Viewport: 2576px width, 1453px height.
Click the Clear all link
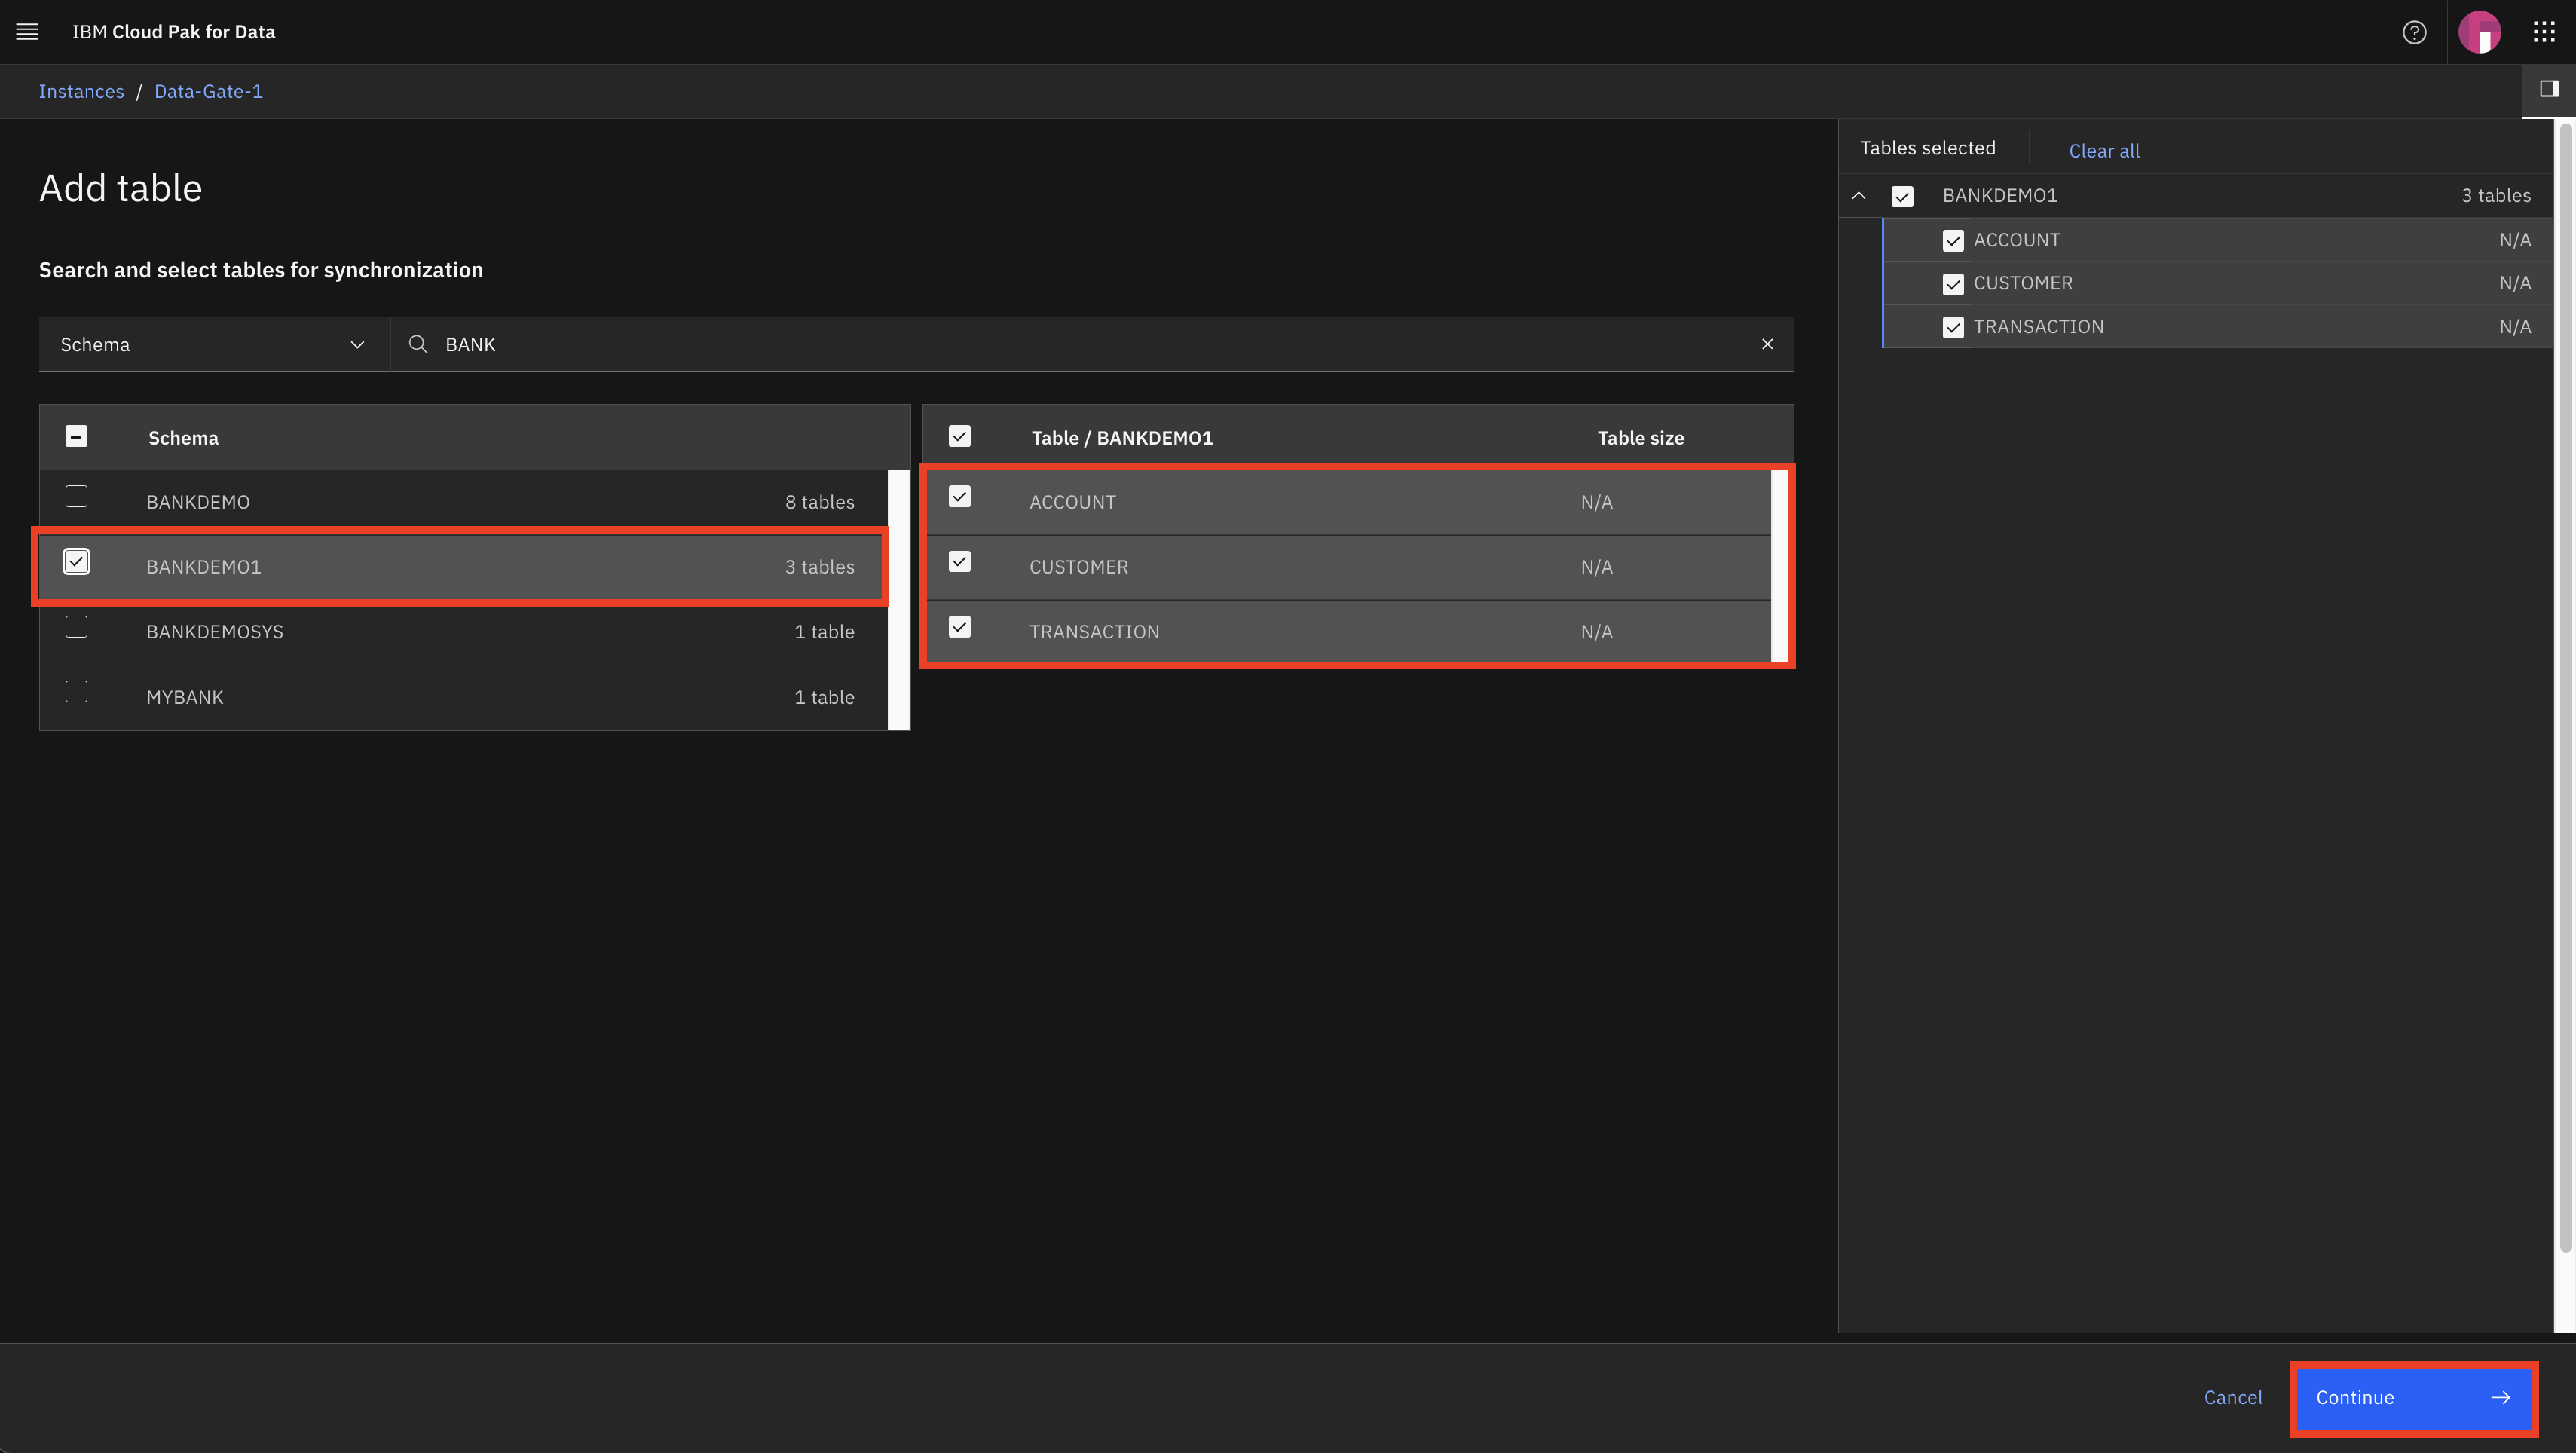[x=2104, y=150]
